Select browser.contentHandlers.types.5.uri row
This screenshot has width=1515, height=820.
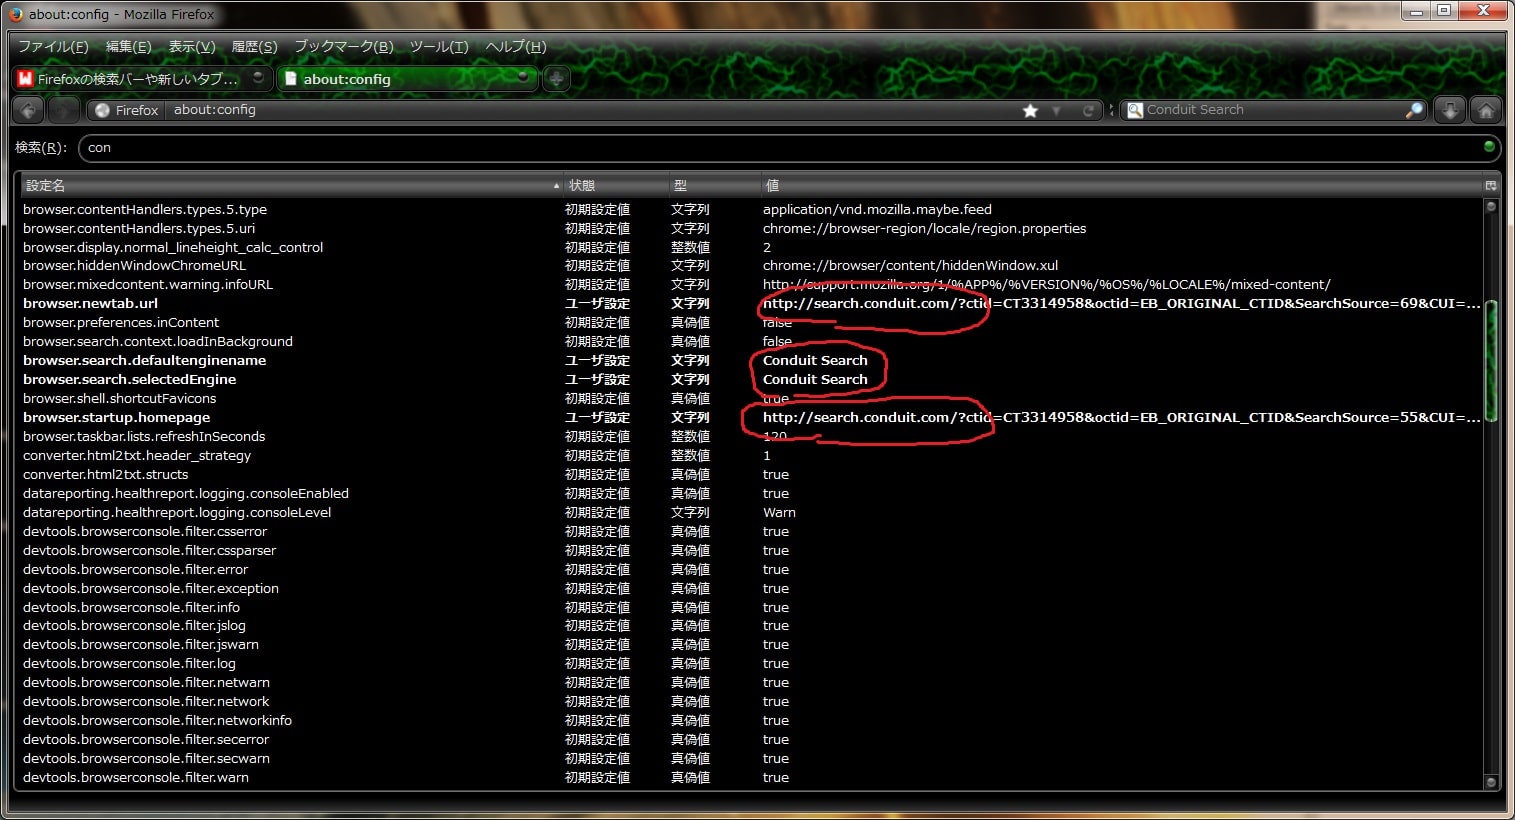click(x=752, y=228)
